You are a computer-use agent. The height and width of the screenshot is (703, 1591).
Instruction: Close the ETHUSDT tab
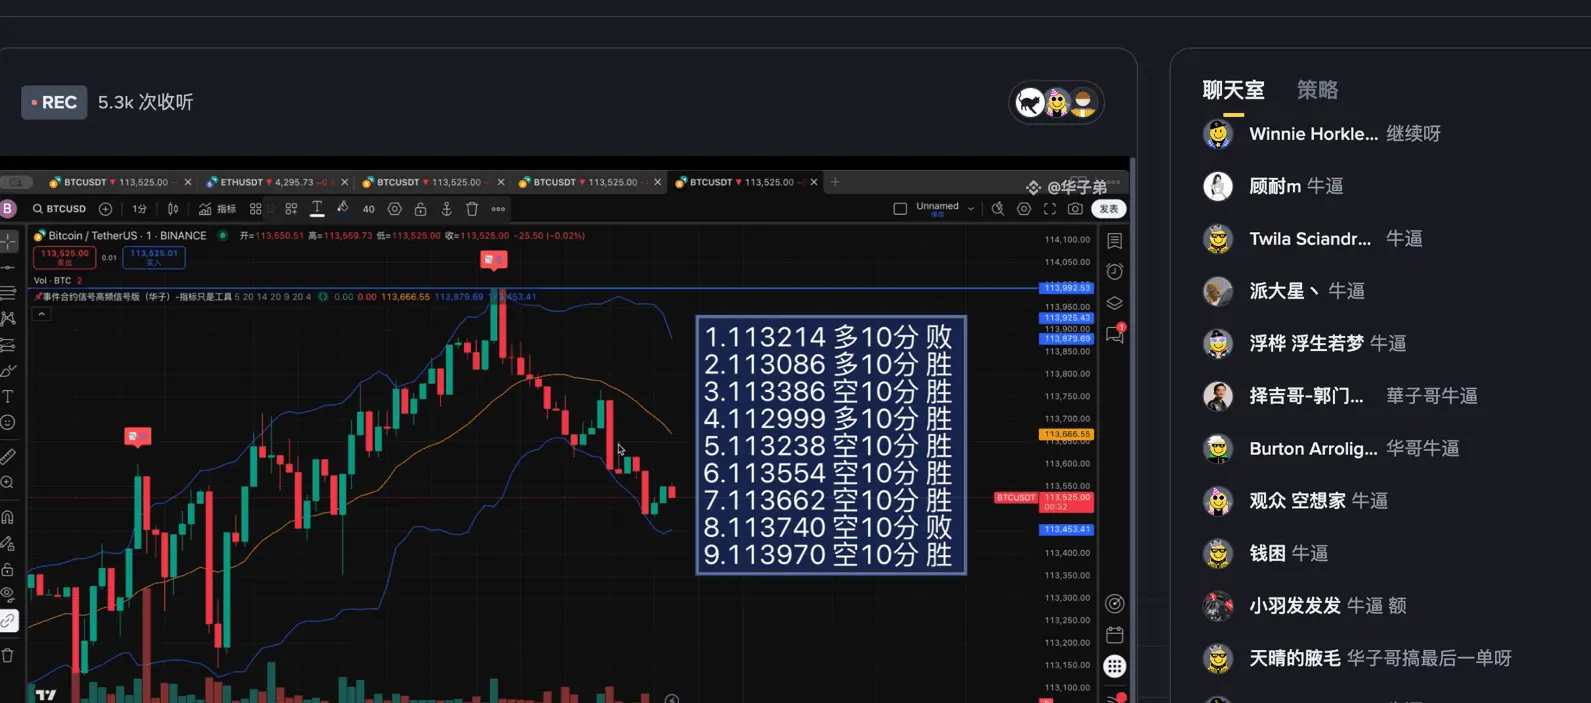(345, 182)
